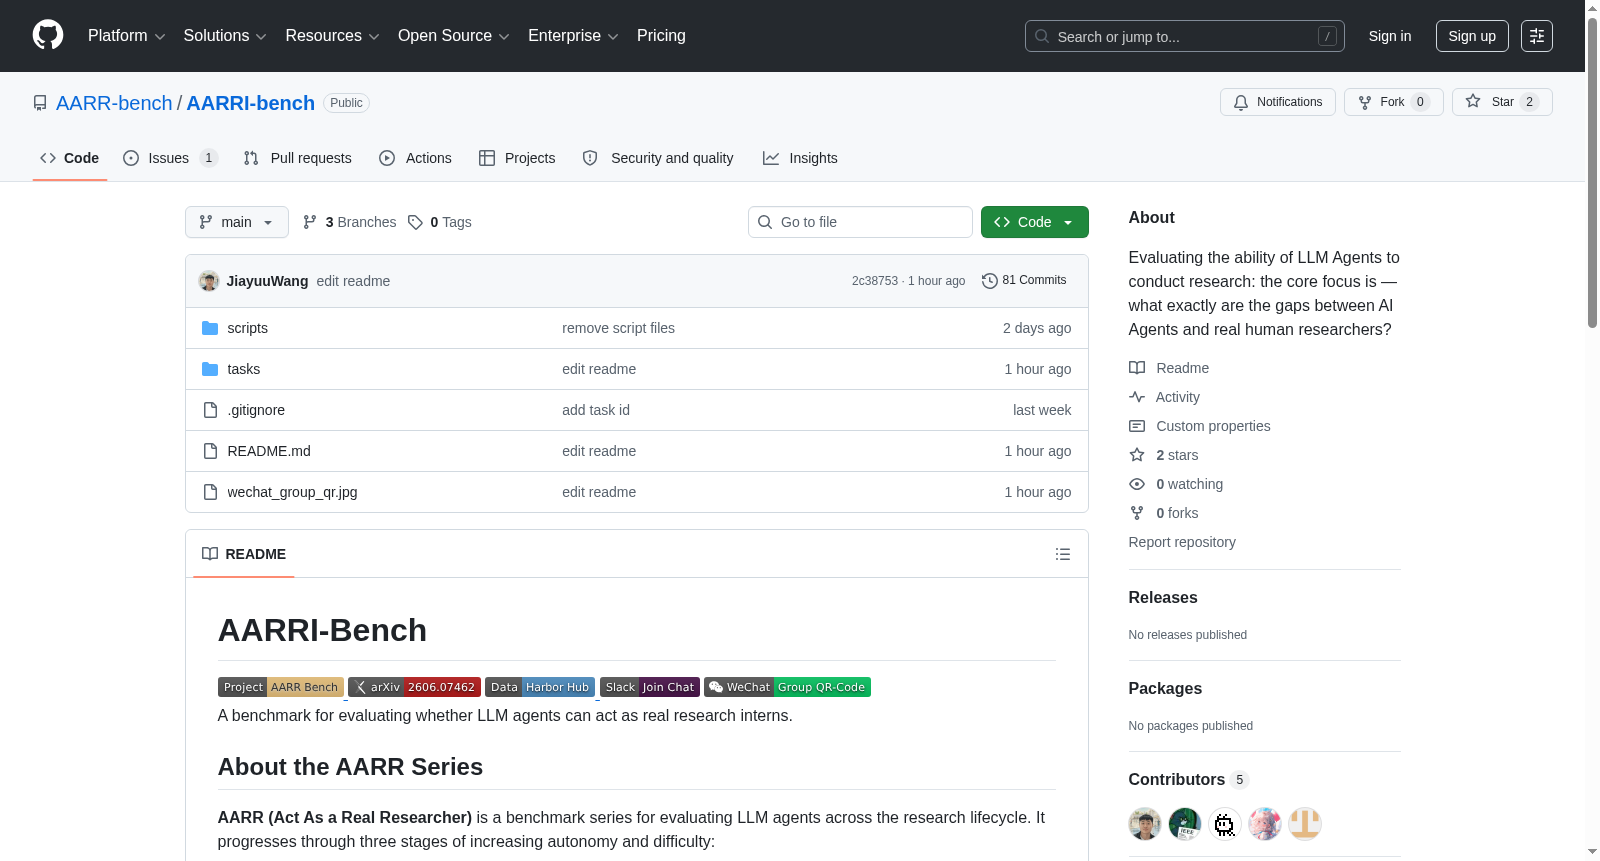Click the star icon beside 2 stars
Screen dimensions: 1600x861
click(x=1137, y=455)
